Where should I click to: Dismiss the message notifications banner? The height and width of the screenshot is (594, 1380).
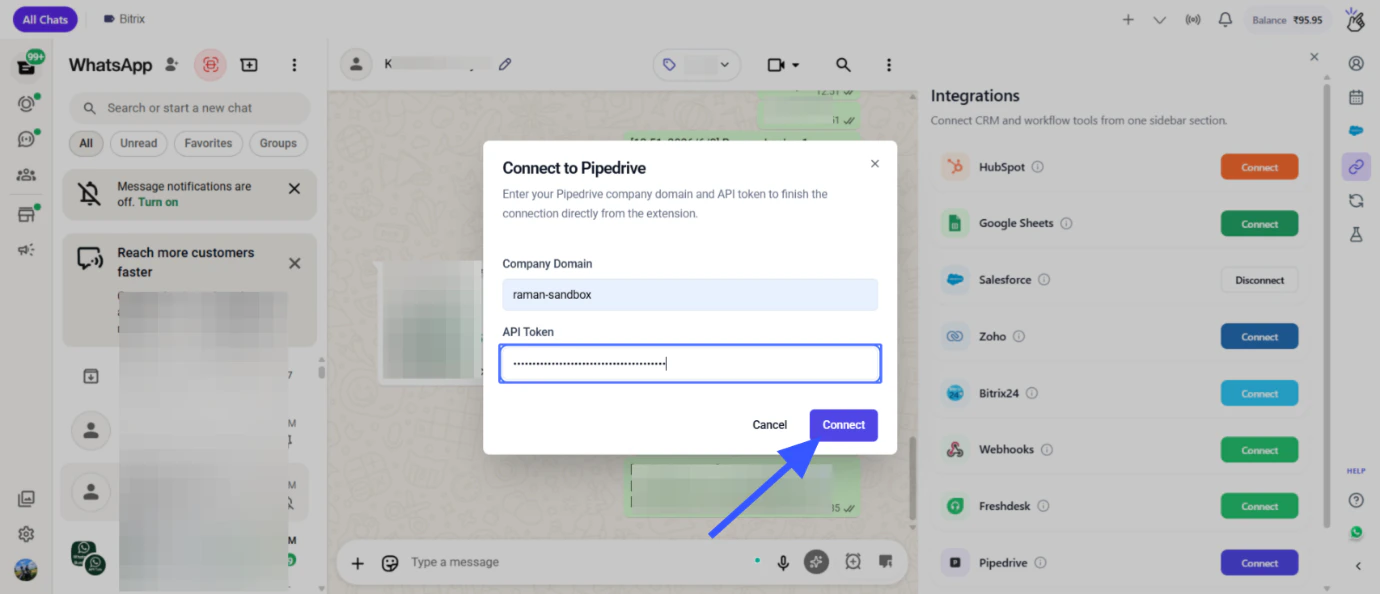pos(294,188)
